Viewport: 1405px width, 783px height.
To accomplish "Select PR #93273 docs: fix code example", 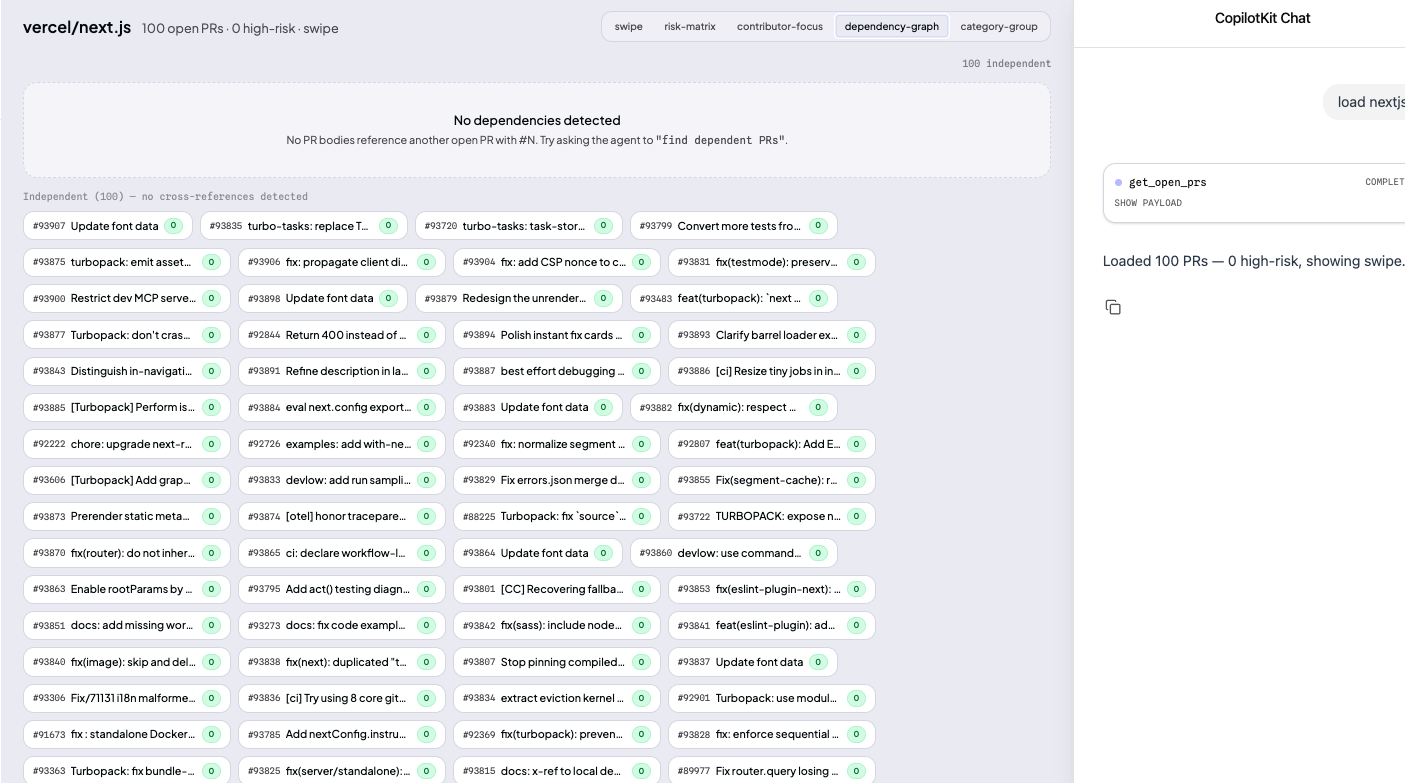I will 342,625.
